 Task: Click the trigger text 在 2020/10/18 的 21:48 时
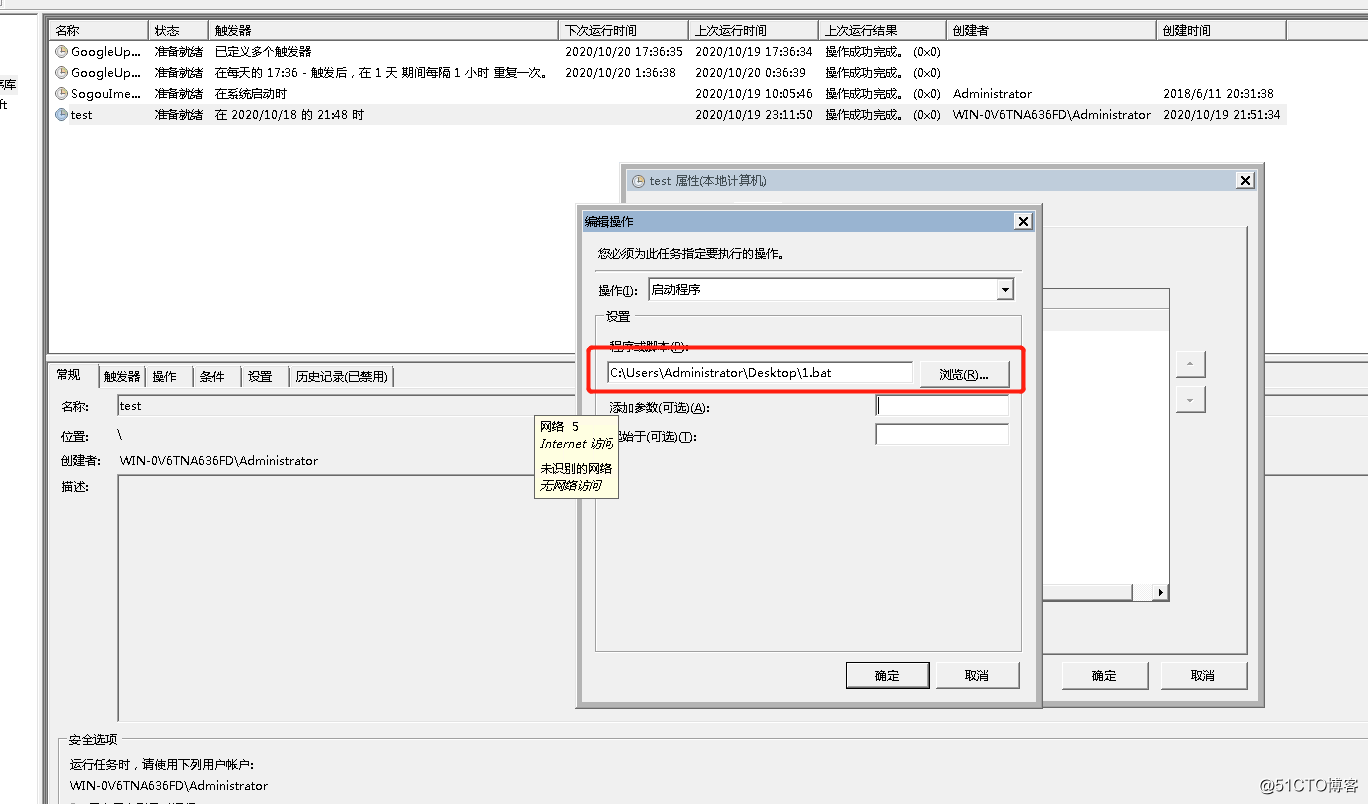point(290,115)
